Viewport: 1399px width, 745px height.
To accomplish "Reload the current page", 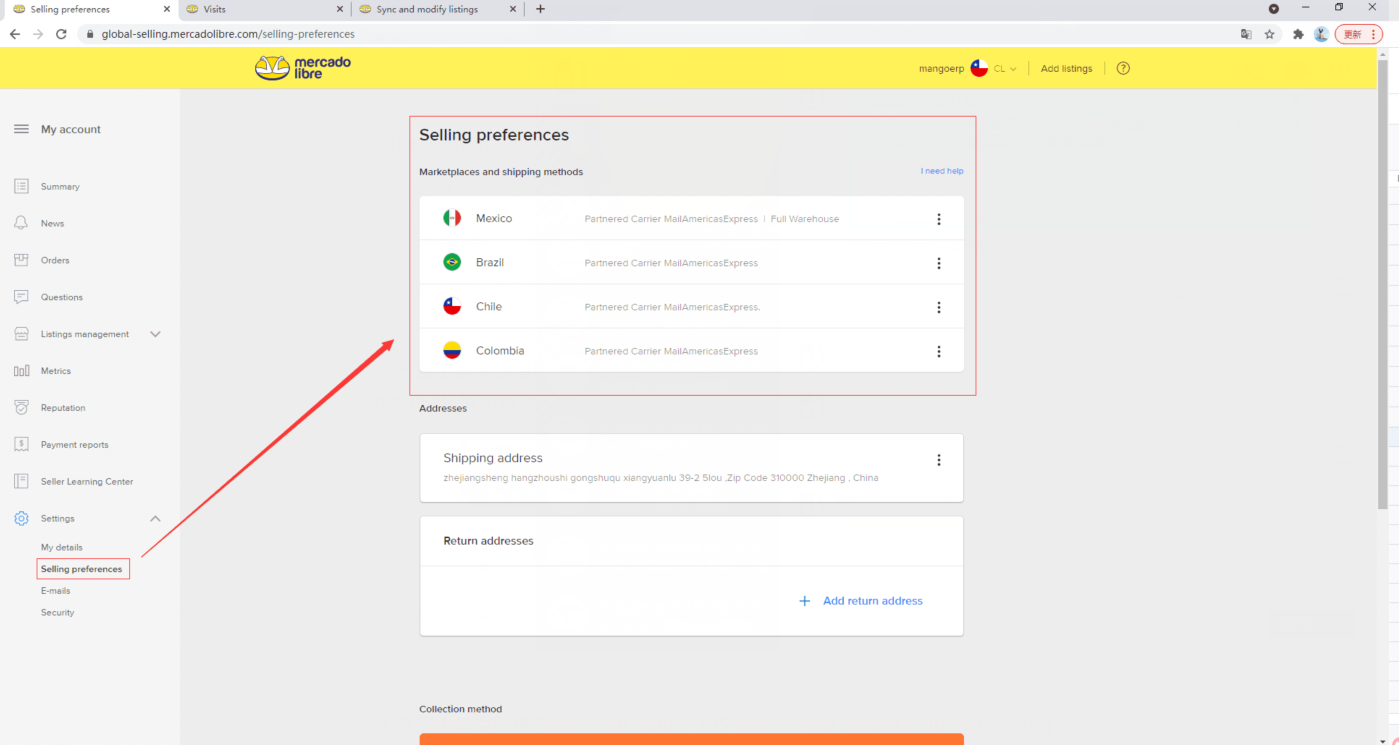I will [x=61, y=34].
